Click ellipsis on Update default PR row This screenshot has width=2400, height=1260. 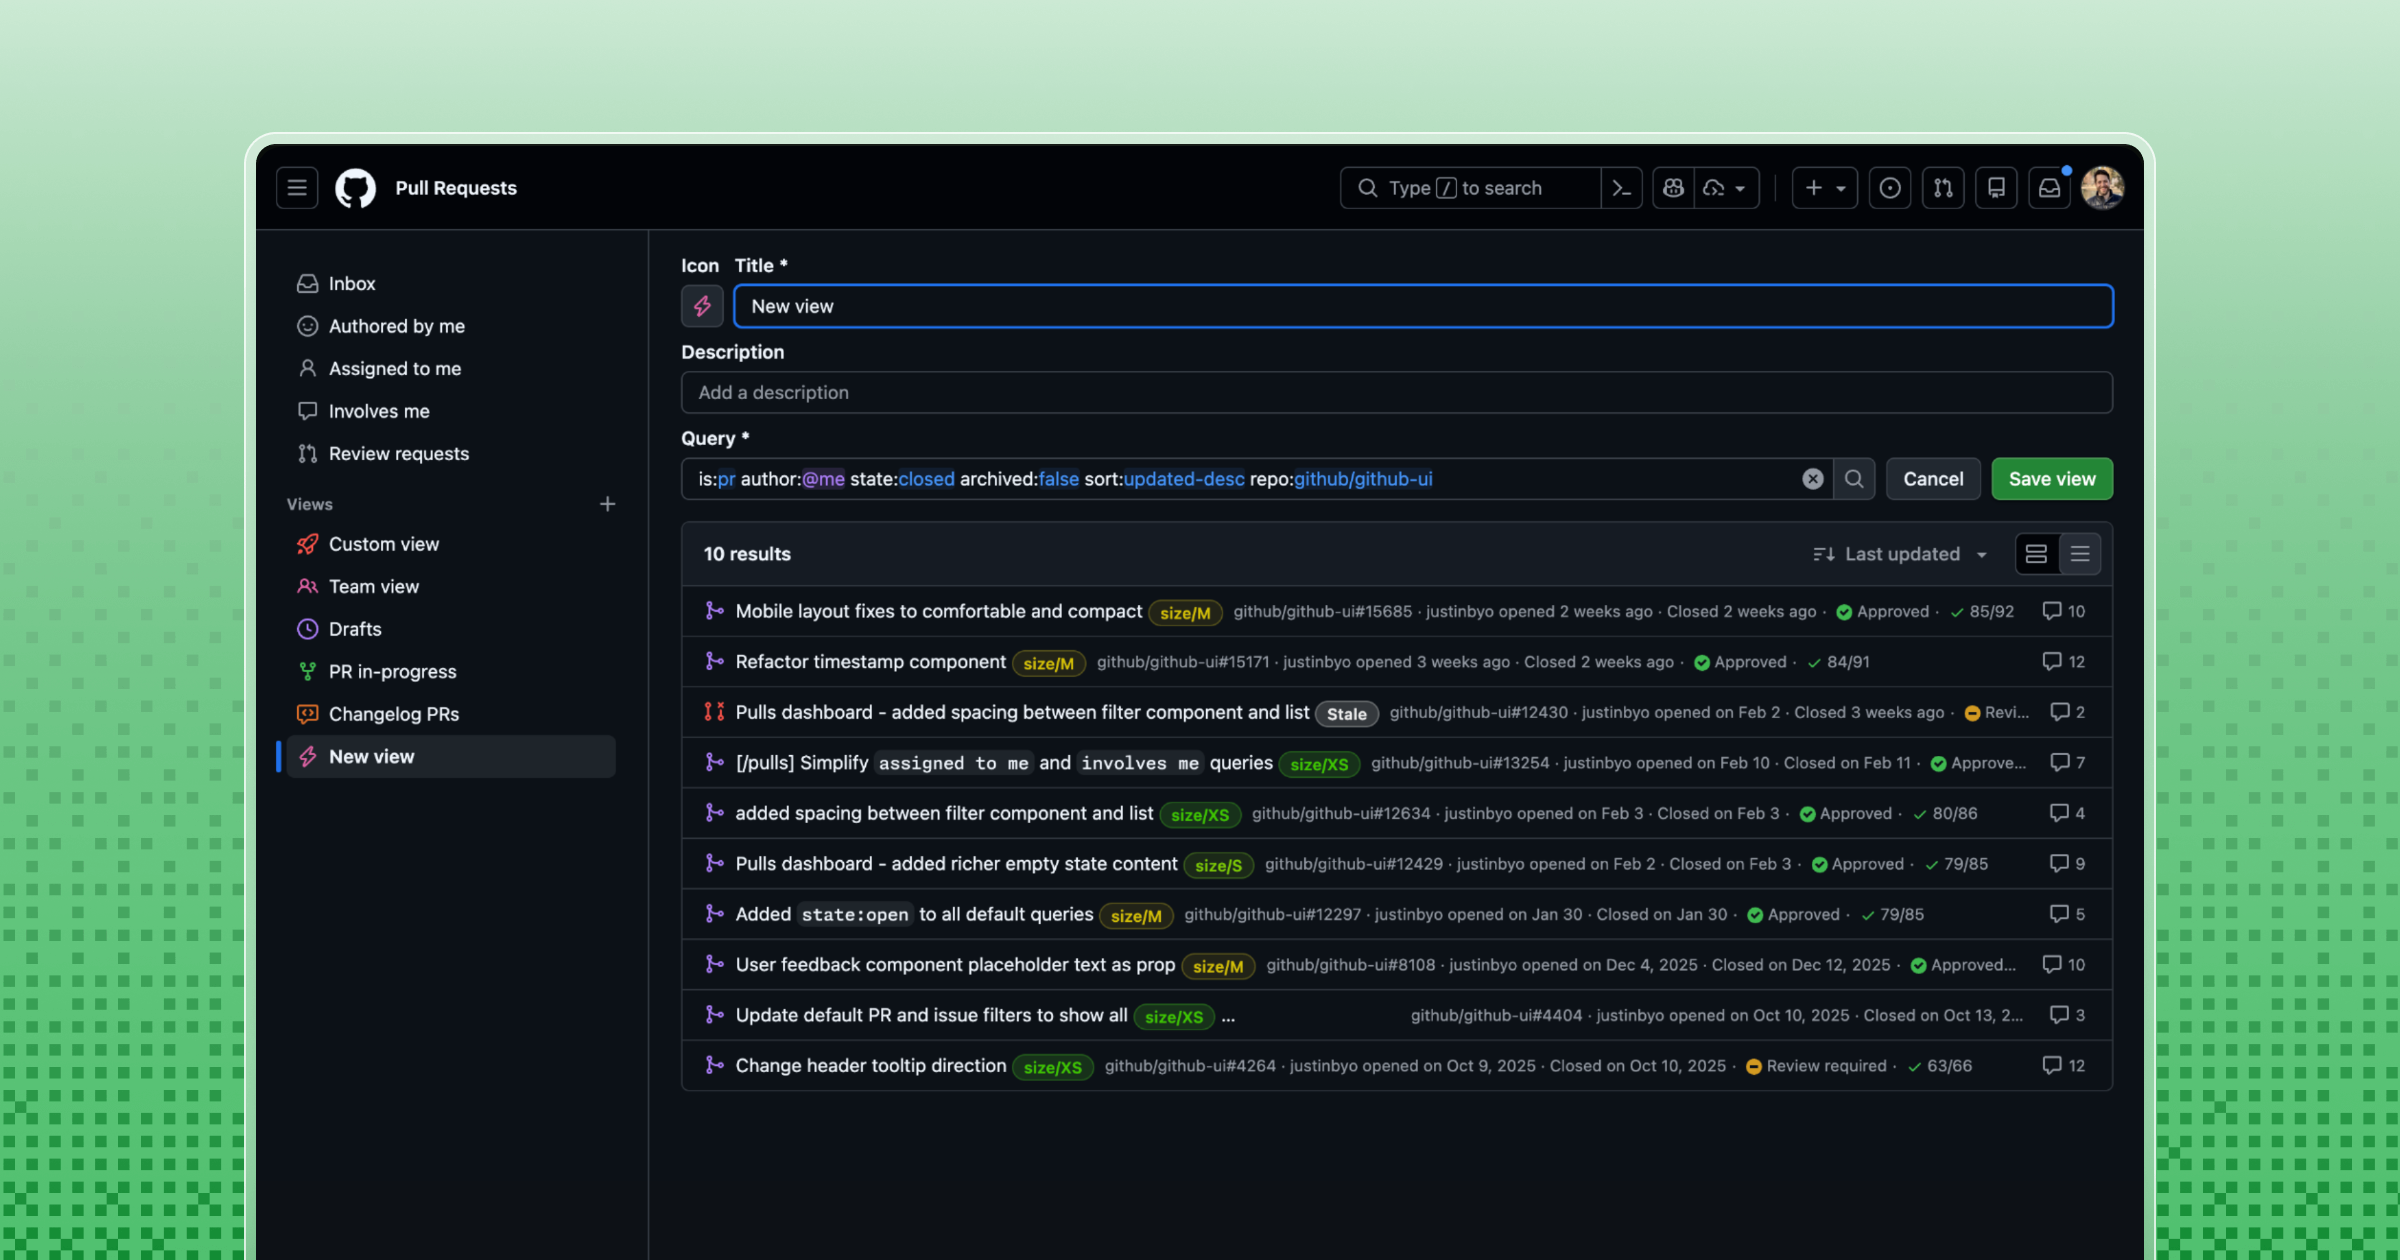pyautogui.click(x=1228, y=1016)
